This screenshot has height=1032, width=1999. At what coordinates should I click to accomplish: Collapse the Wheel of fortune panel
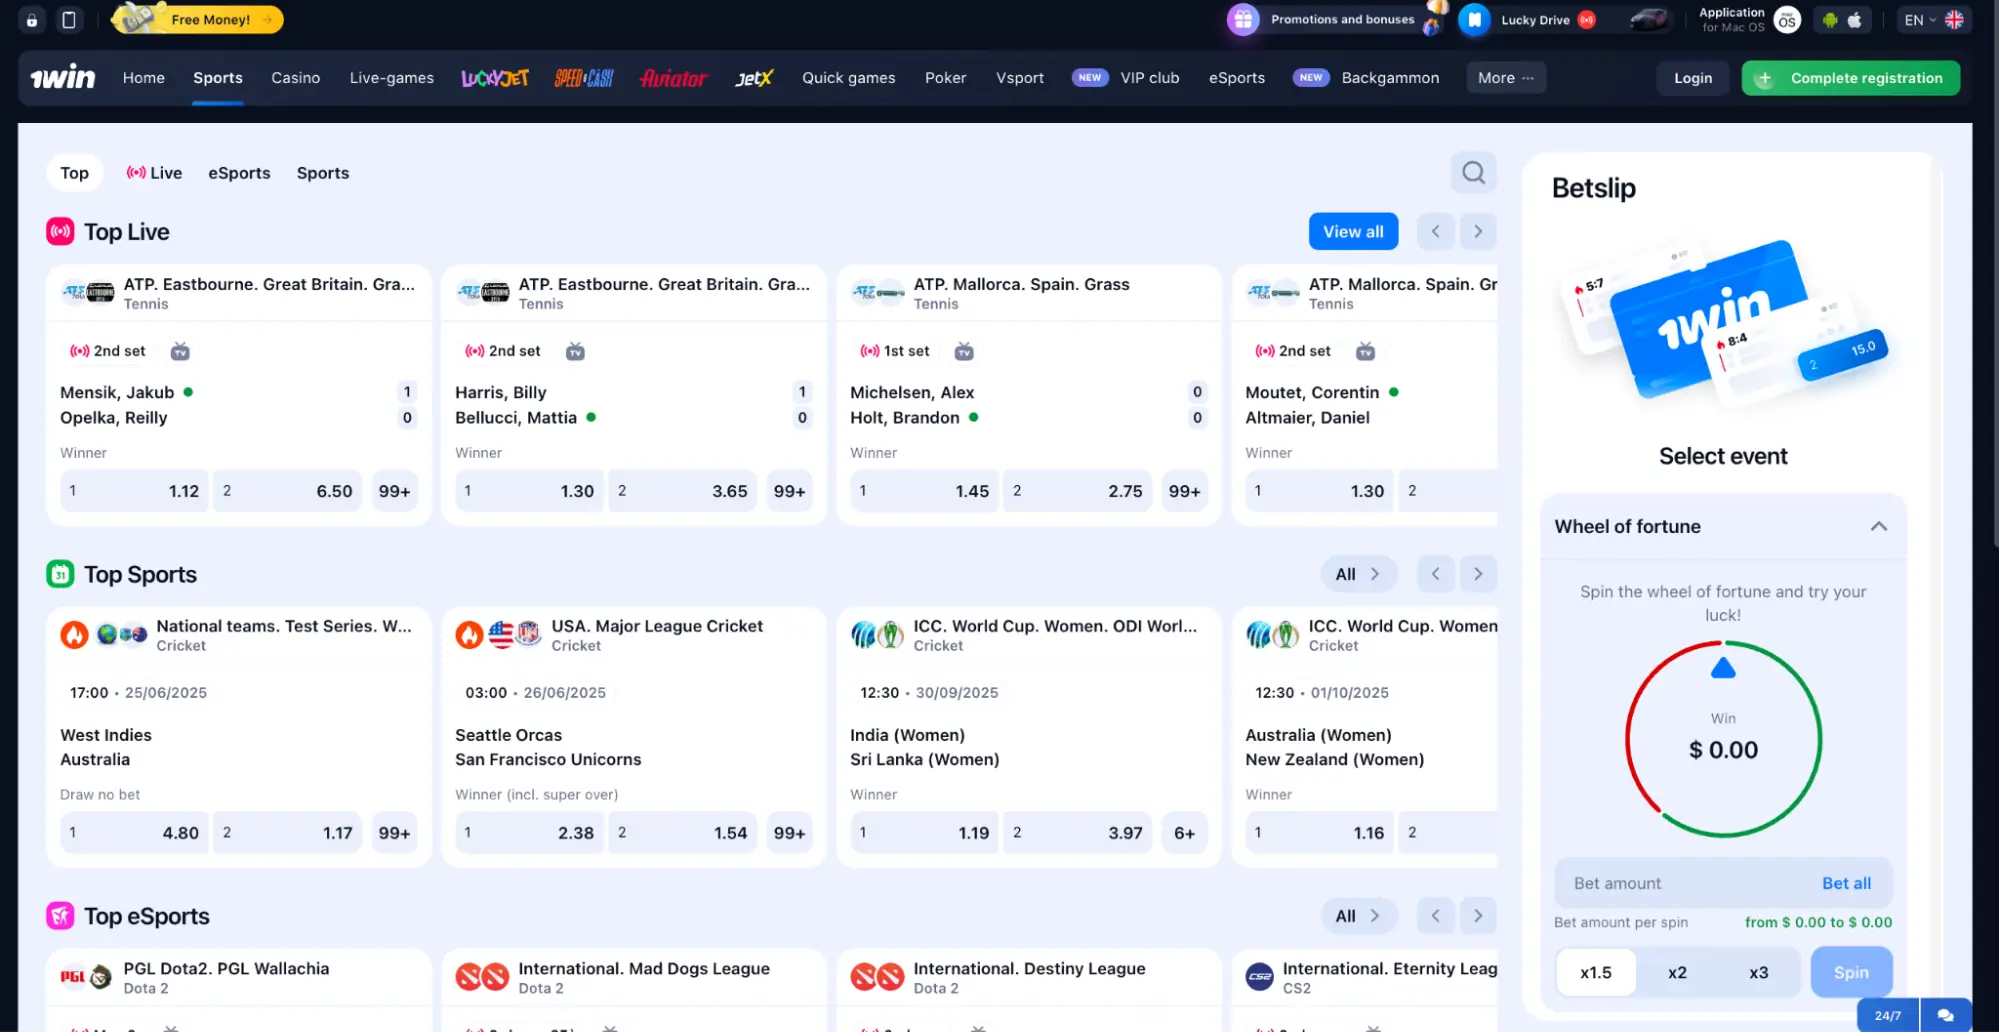1879,527
